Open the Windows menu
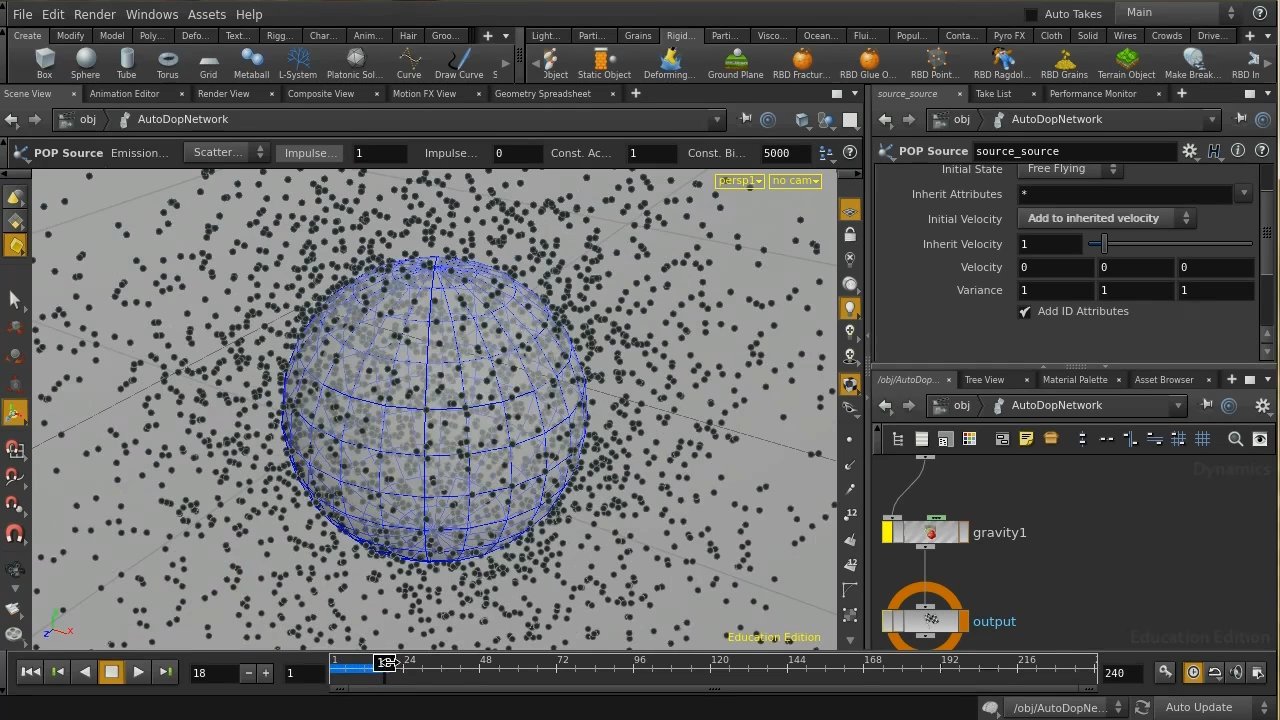The width and height of the screenshot is (1280, 720). coord(151,14)
